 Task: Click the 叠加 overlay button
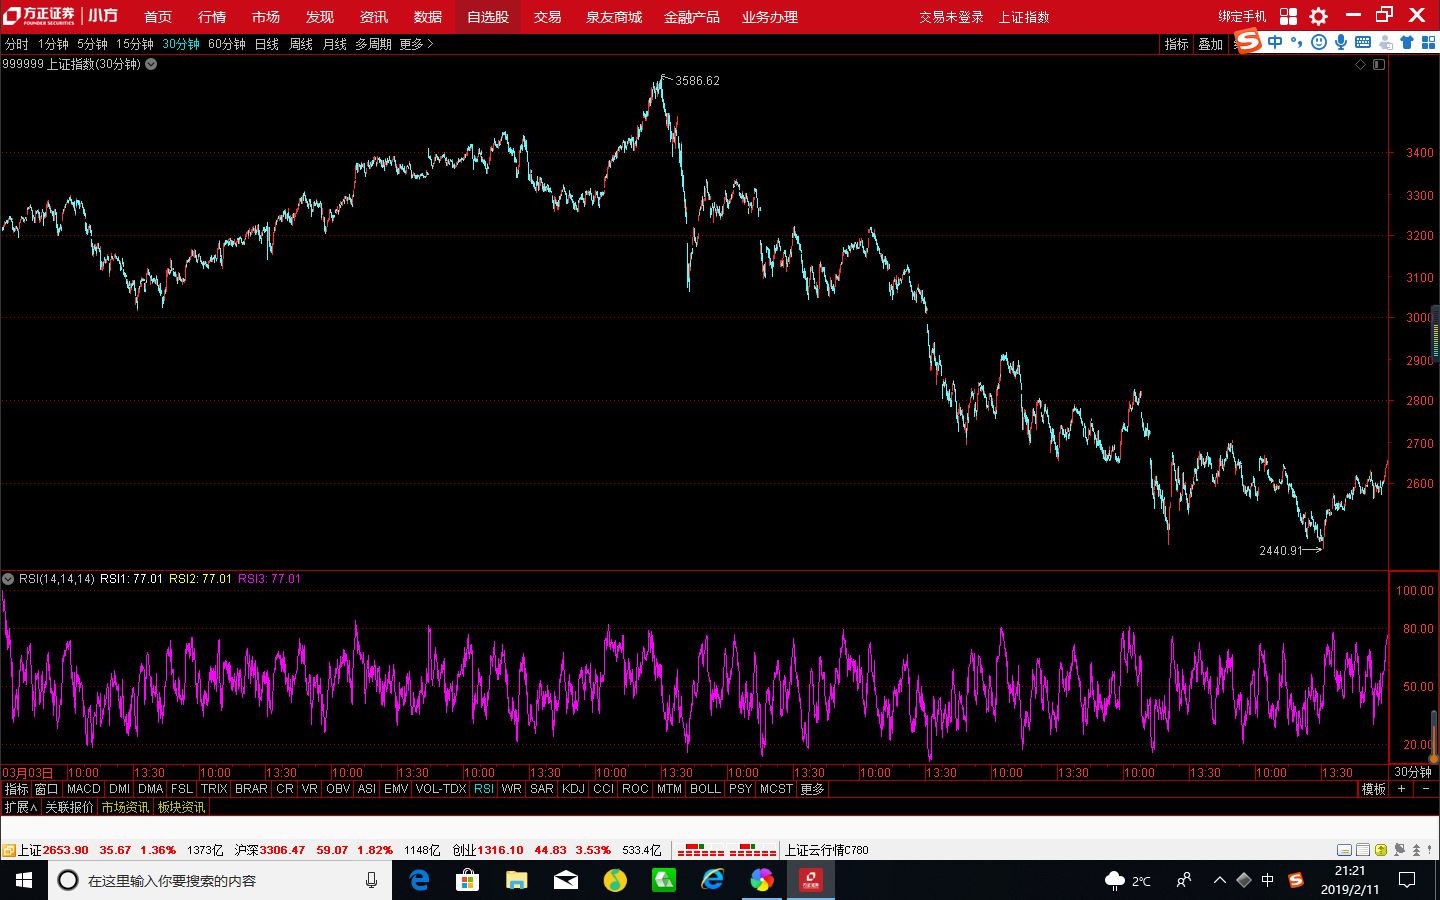pos(1210,44)
